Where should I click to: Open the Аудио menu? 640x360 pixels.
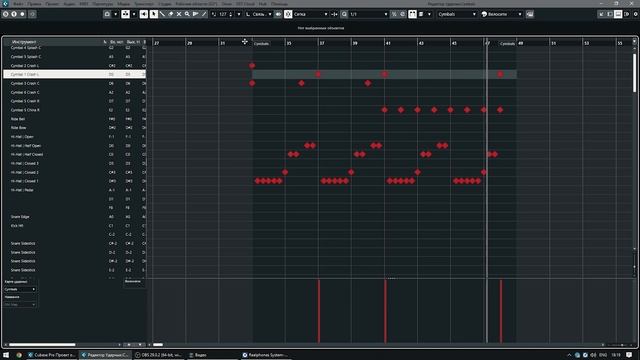[x=69, y=4]
